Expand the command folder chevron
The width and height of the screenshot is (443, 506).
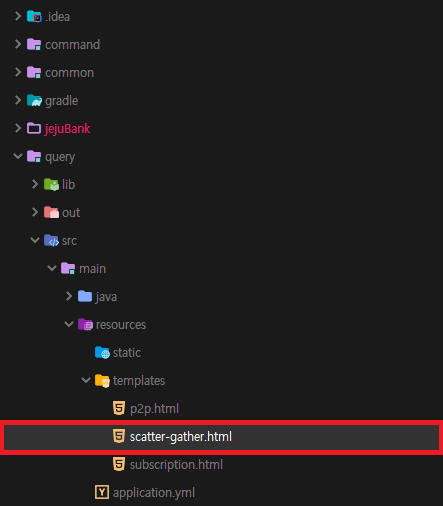tap(18, 44)
